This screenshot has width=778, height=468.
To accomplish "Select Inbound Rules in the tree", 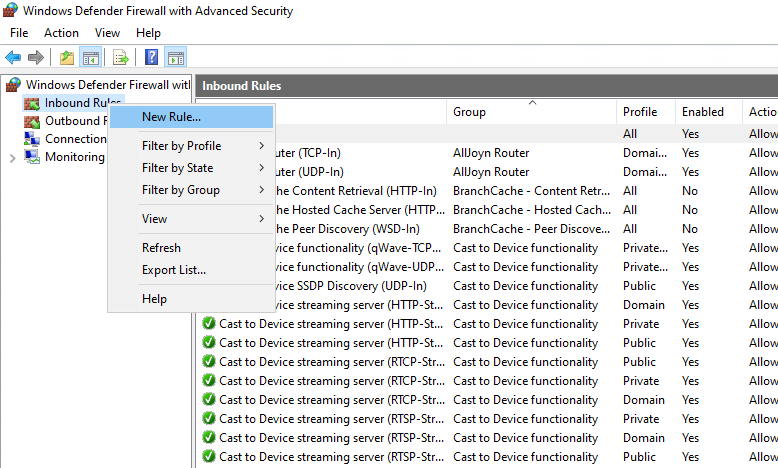I will [x=82, y=103].
